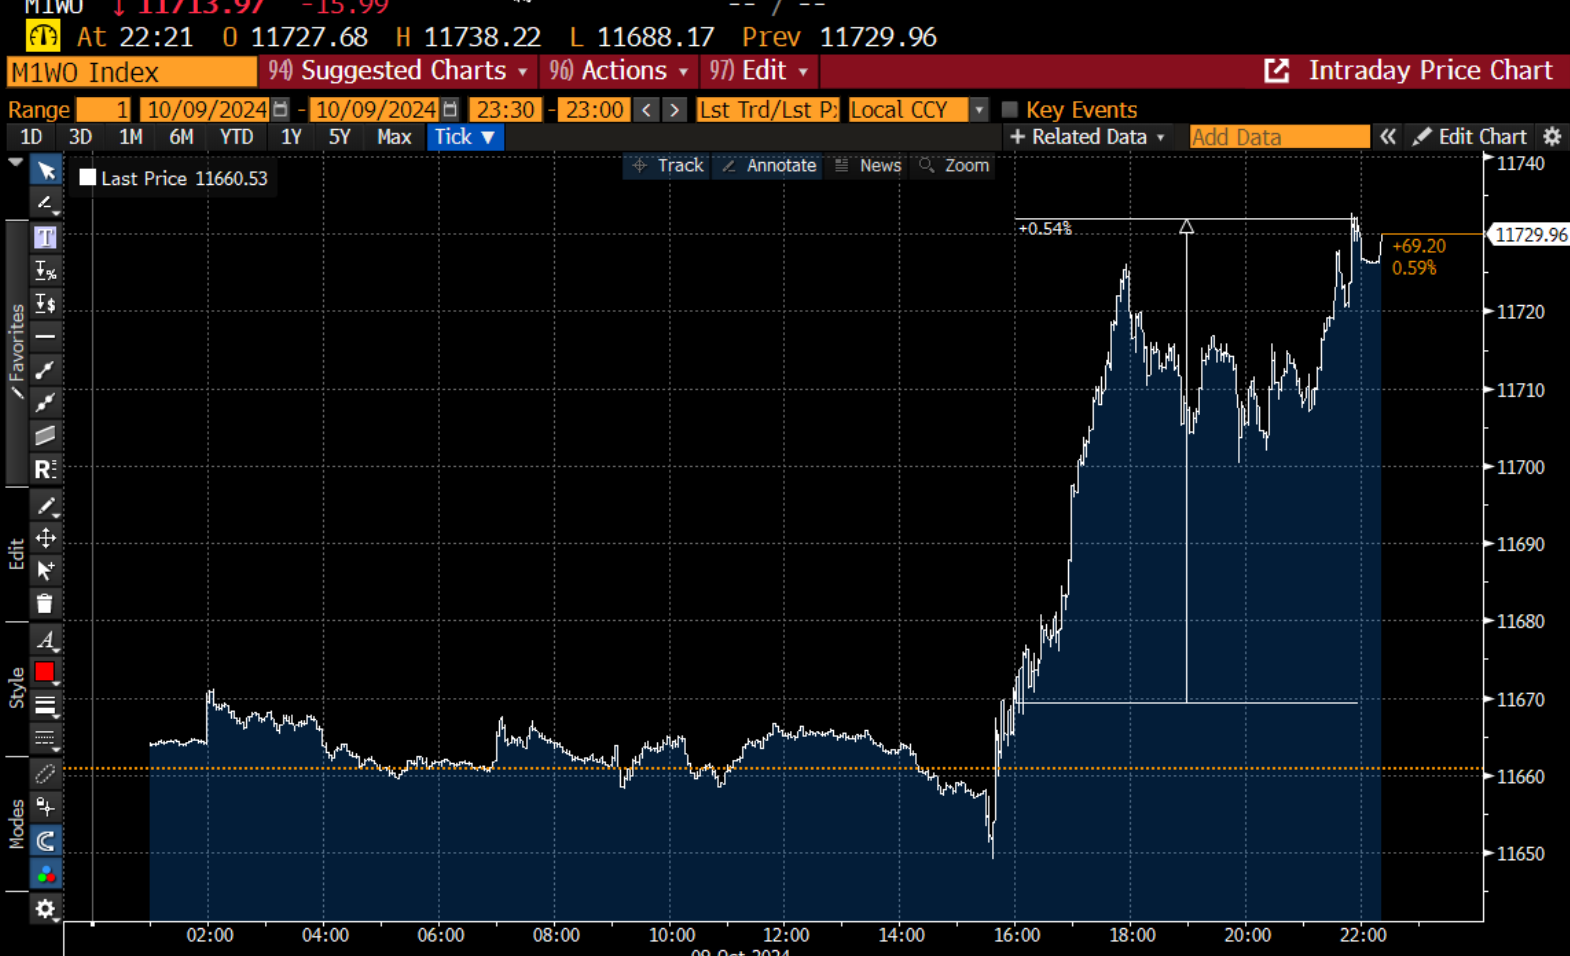This screenshot has width=1570, height=956.
Task: Open chart settings gear in top right
Action: tap(1552, 137)
